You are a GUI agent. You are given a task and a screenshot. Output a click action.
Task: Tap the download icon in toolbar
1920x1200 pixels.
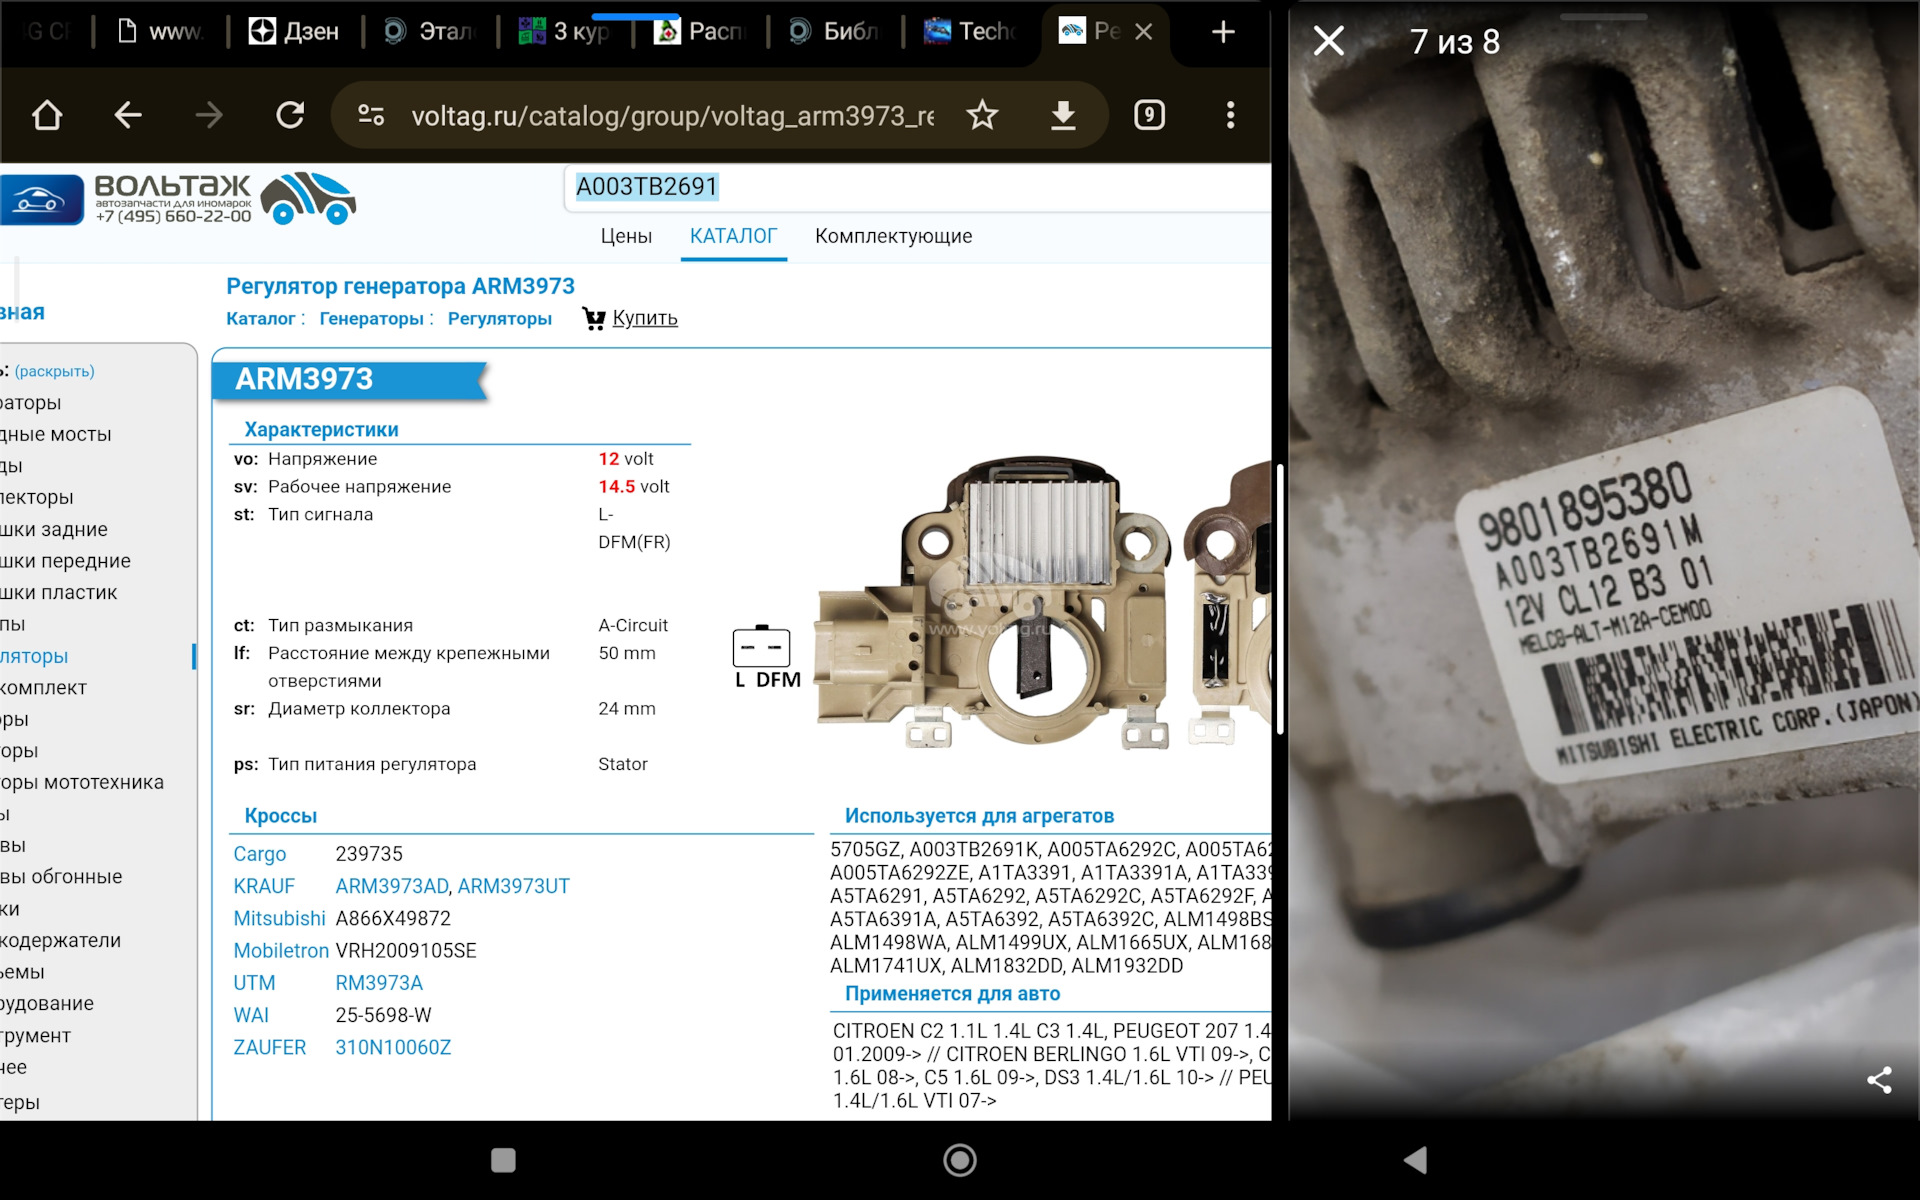[x=1063, y=115]
